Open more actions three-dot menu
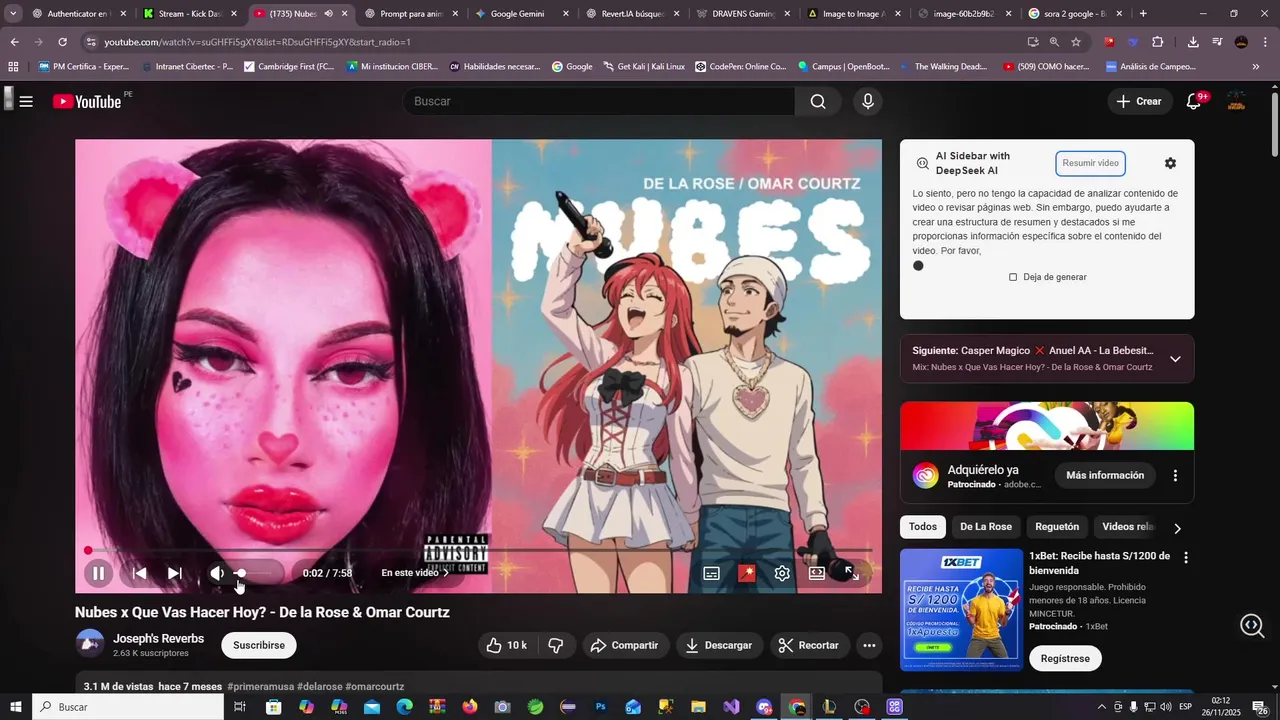The image size is (1280, 720). point(869,645)
